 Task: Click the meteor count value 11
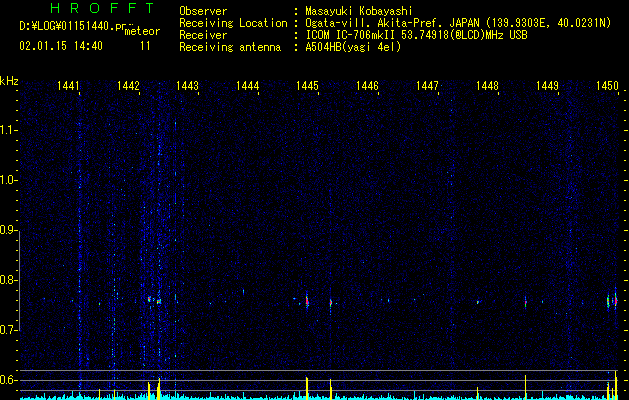coord(145,46)
